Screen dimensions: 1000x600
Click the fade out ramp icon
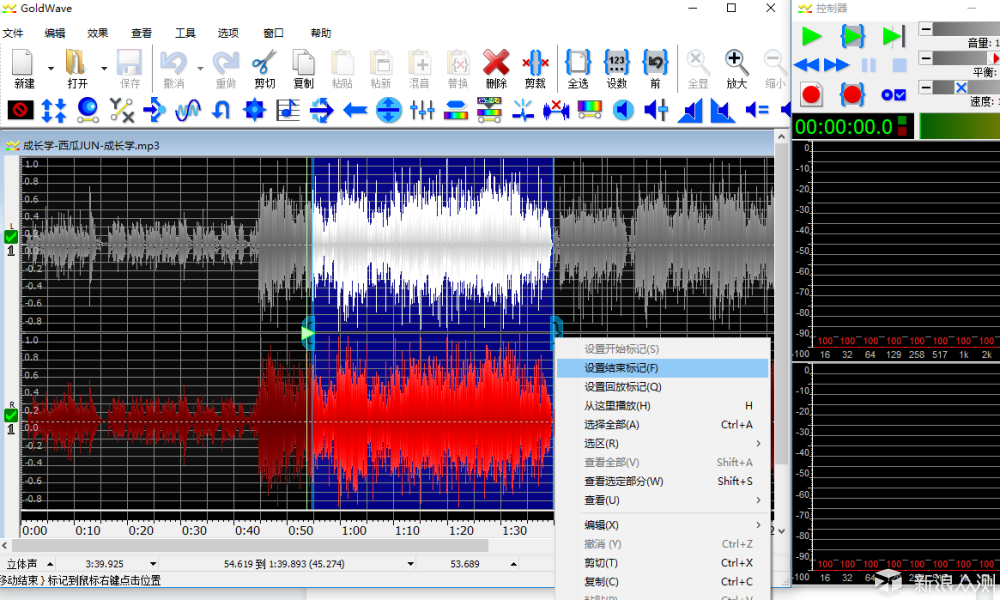point(723,110)
